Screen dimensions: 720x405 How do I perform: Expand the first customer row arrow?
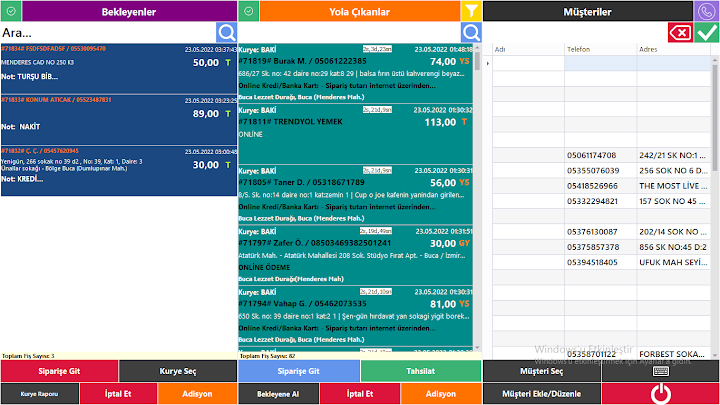pos(488,63)
